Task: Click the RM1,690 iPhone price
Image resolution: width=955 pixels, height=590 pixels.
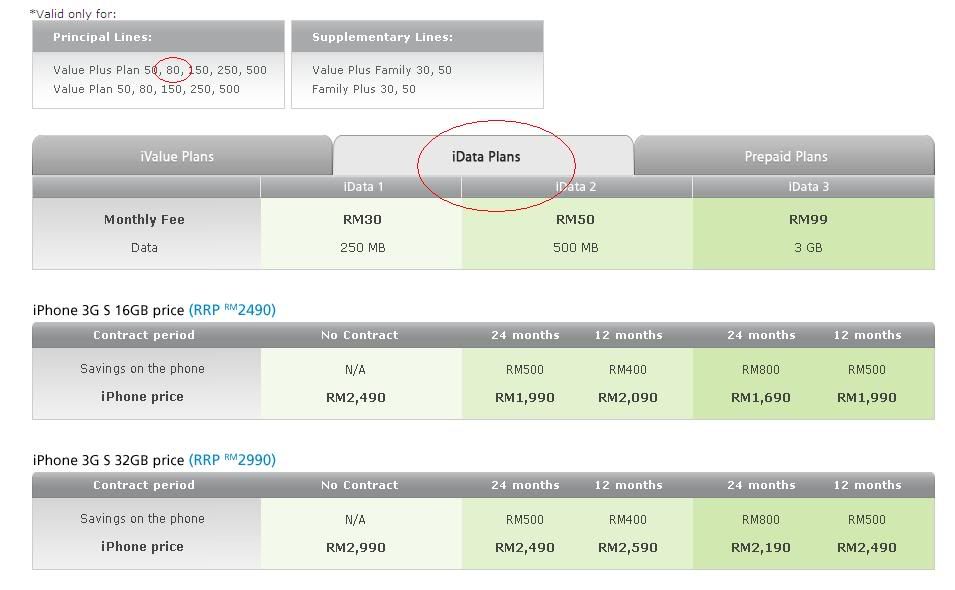Action: click(760, 397)
